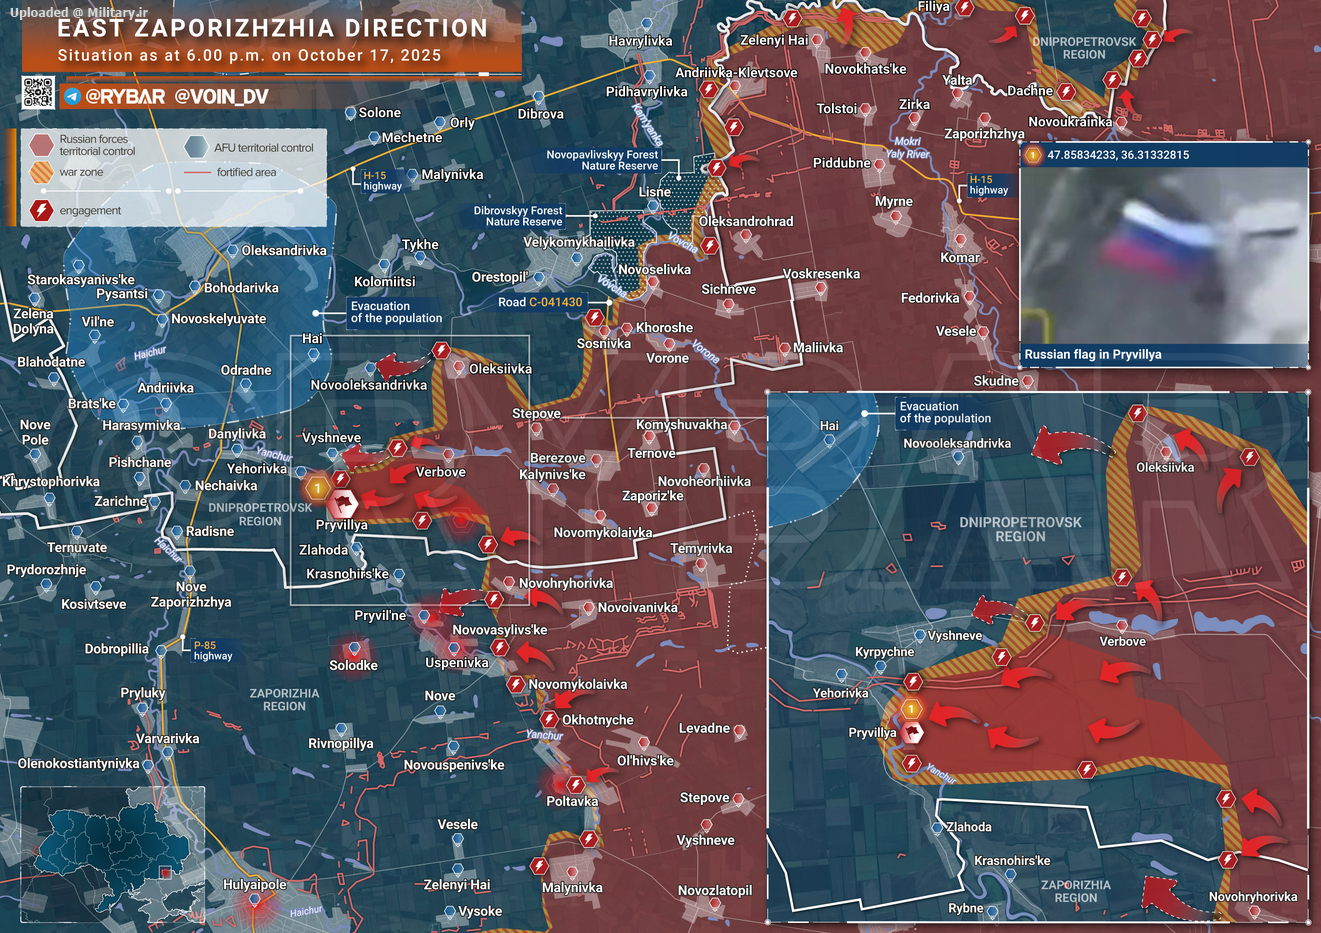Click the captured-flag hexagon at Pryvillya on main map
Image resolution: width=1321 pixels, height=933 pixels.
[343, 503]
